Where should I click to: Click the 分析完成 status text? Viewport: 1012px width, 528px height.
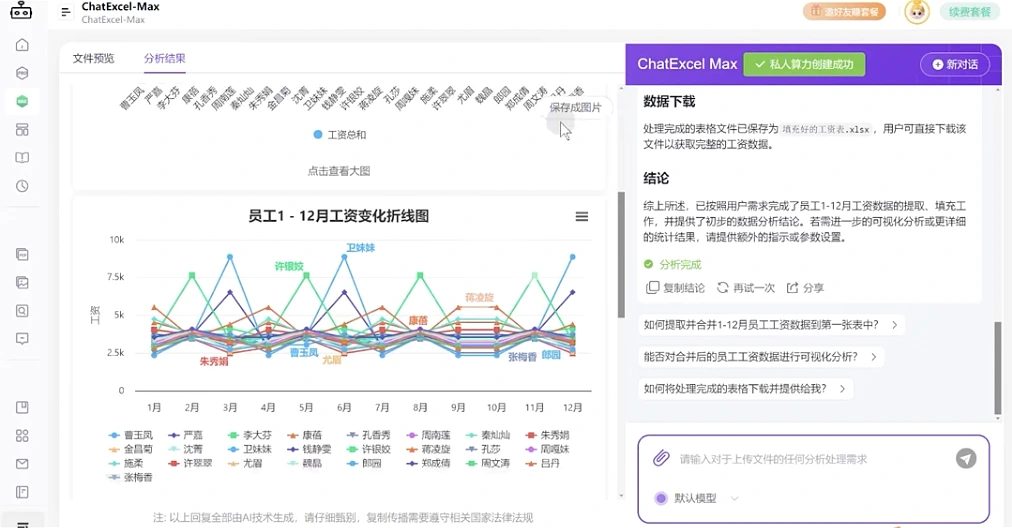tap(680, 264)
